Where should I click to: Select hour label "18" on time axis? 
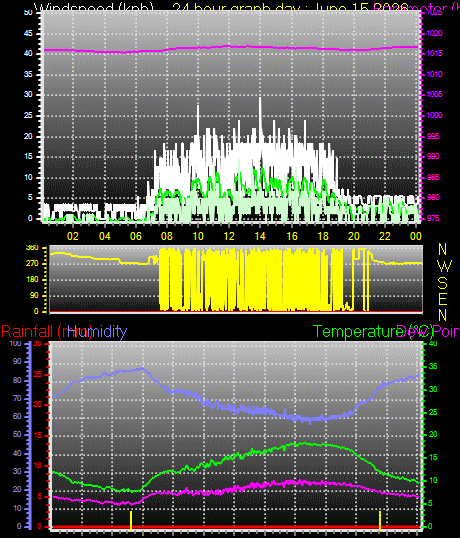tap(323, 236)
